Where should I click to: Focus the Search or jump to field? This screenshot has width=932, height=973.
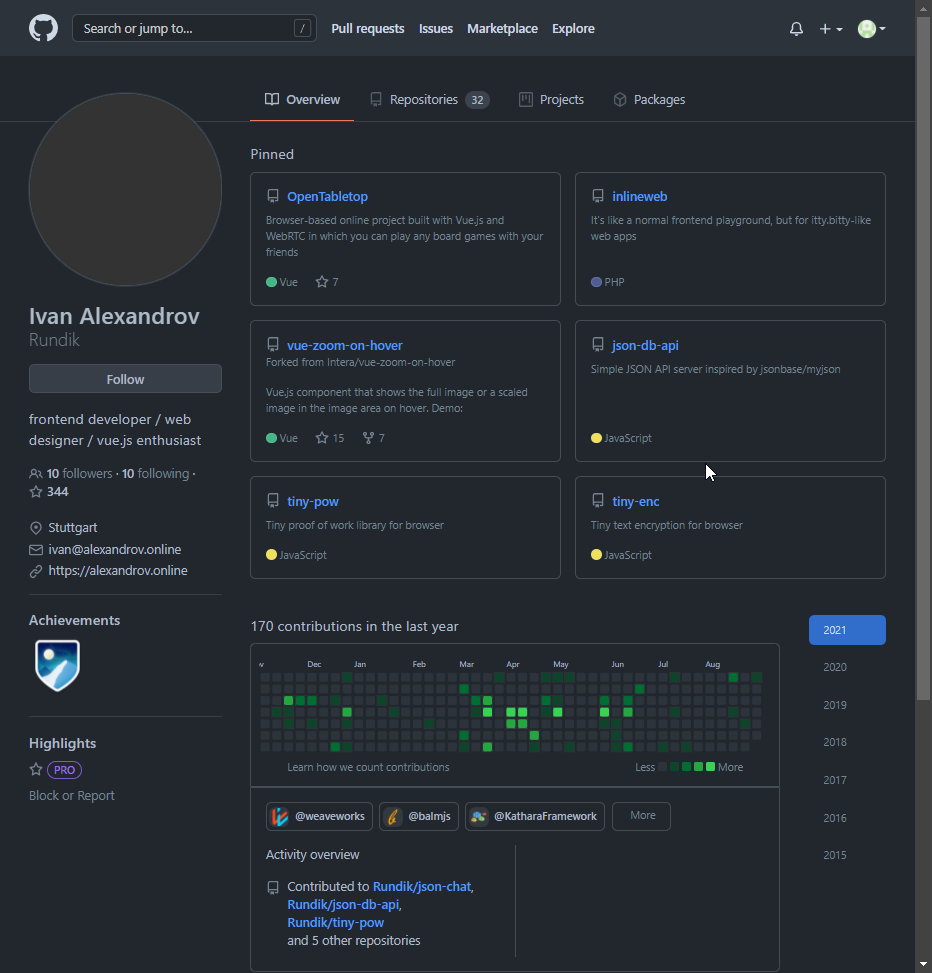[x=194, y=29]
